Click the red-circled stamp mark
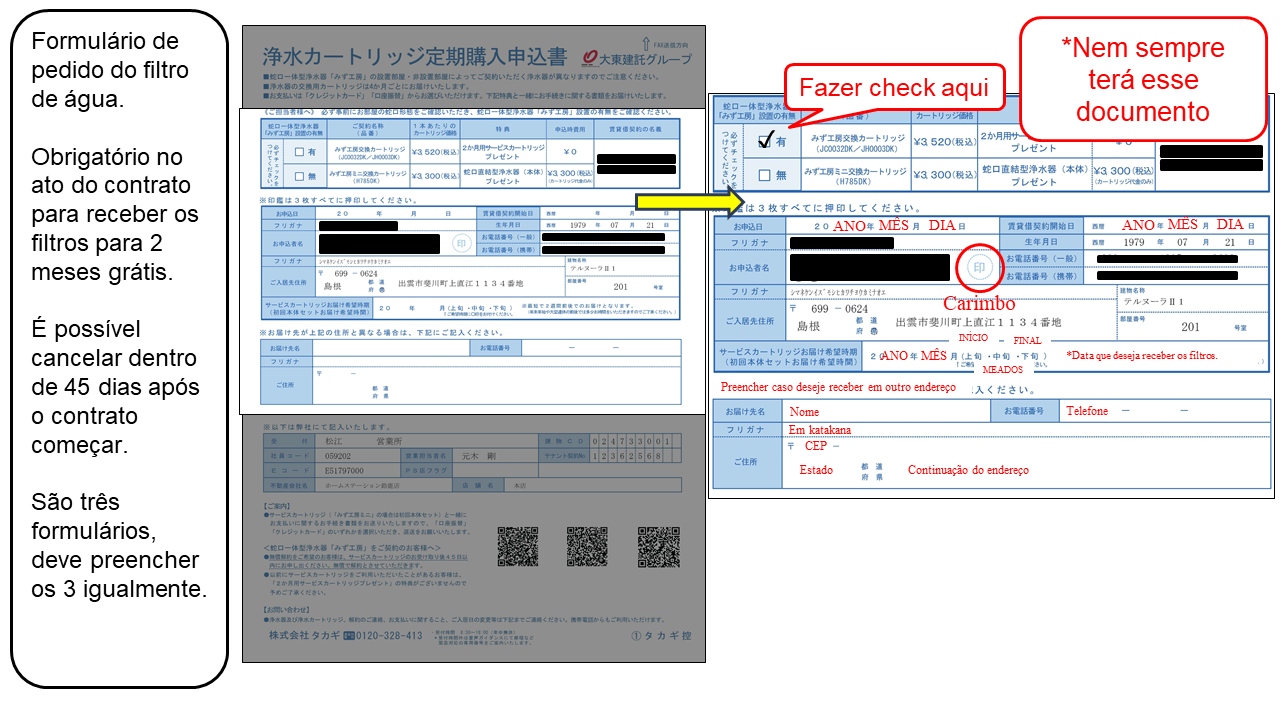The width and height of the screenshot is (1280, 720). point(979,268)
